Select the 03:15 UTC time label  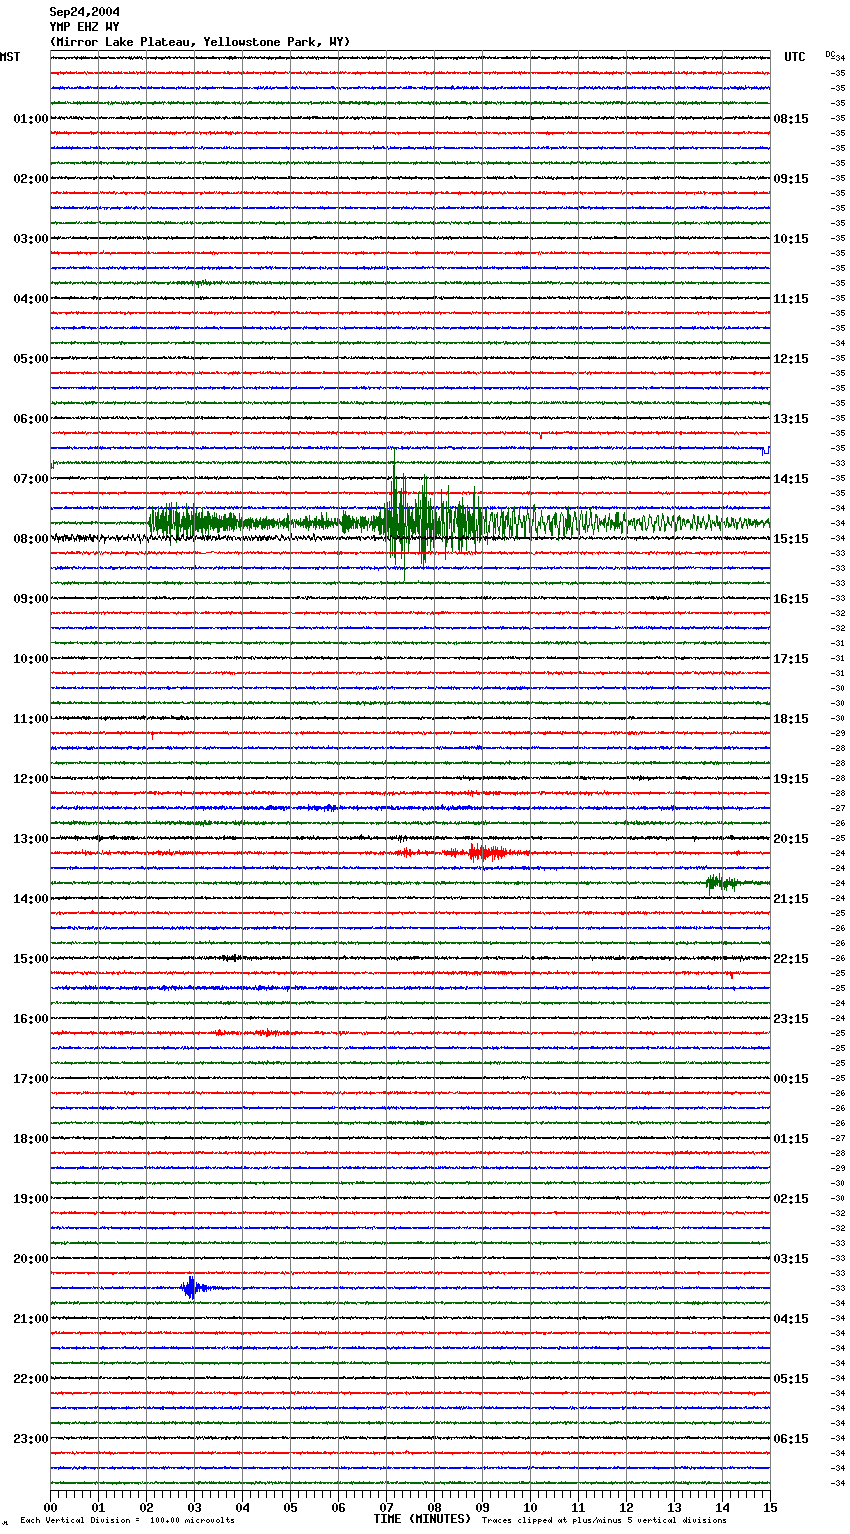[x=791, y=1259]
